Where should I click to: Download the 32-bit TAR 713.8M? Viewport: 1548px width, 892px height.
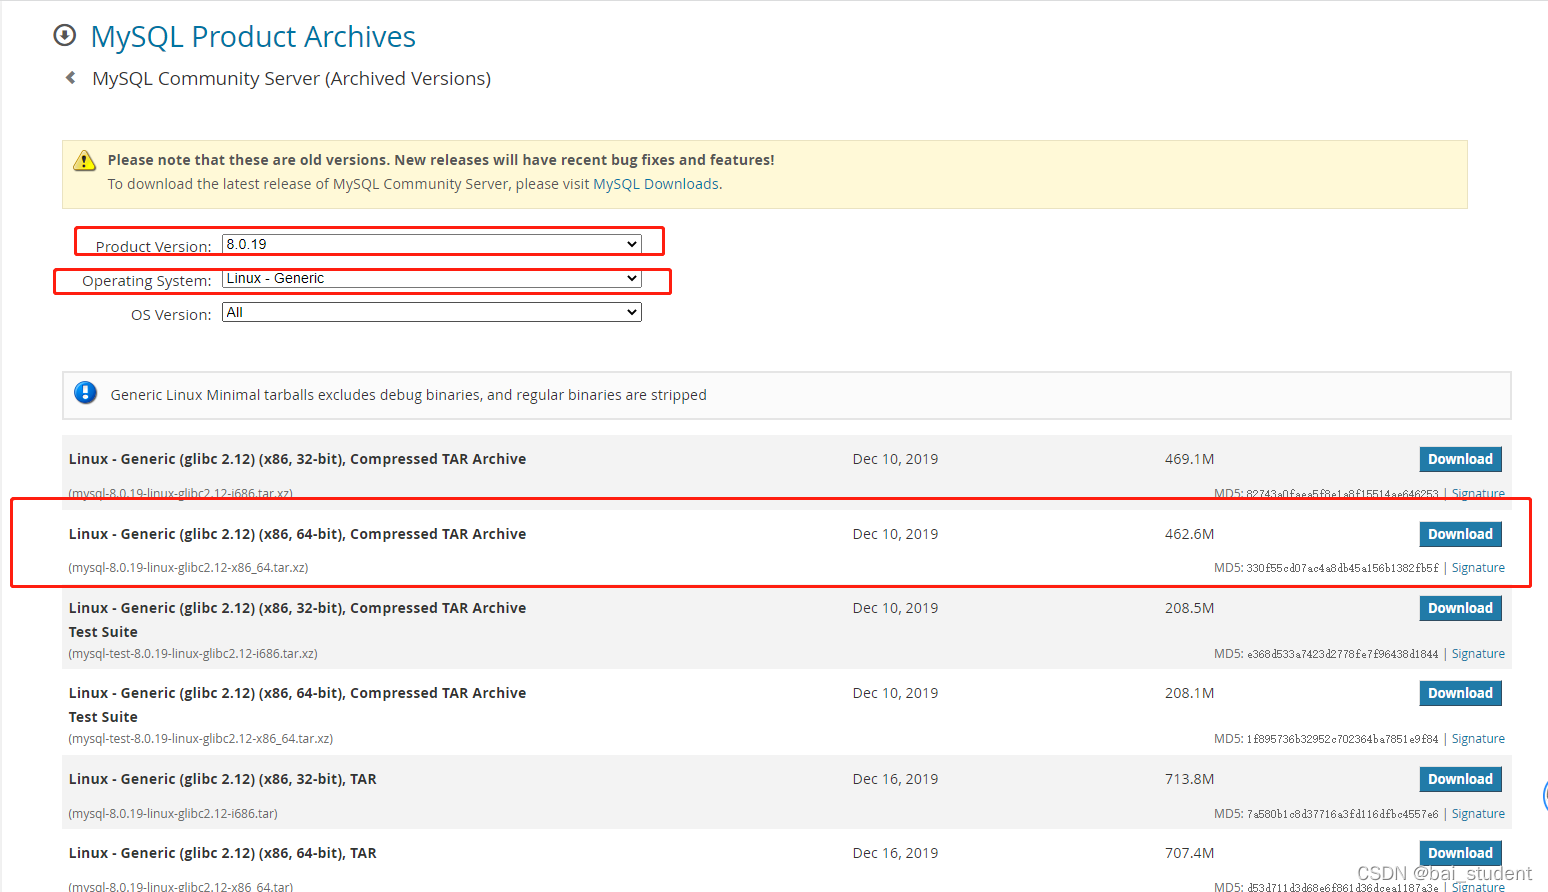click(1460, 779)
